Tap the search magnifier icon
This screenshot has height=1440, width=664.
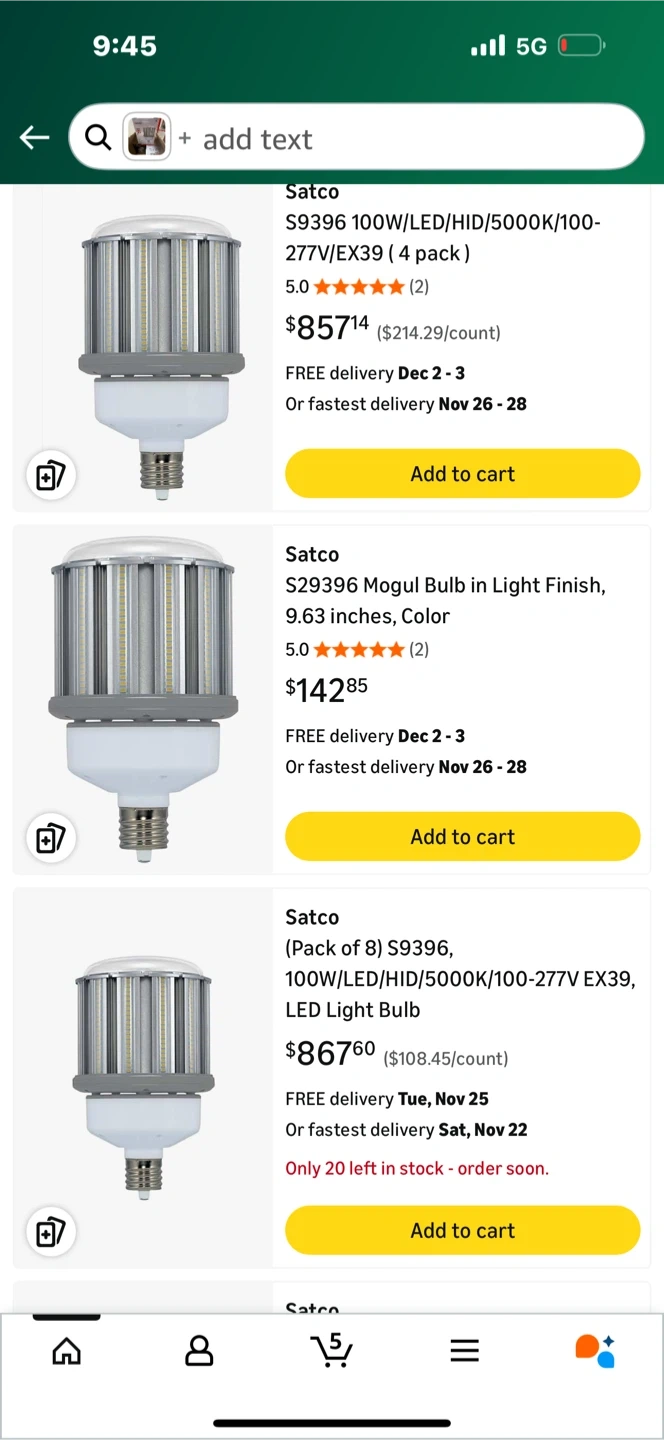98,138
